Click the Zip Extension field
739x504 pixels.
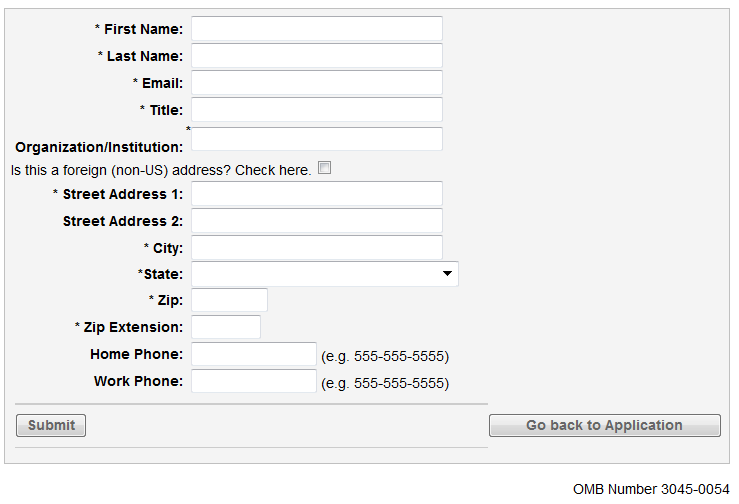point(226,327)
